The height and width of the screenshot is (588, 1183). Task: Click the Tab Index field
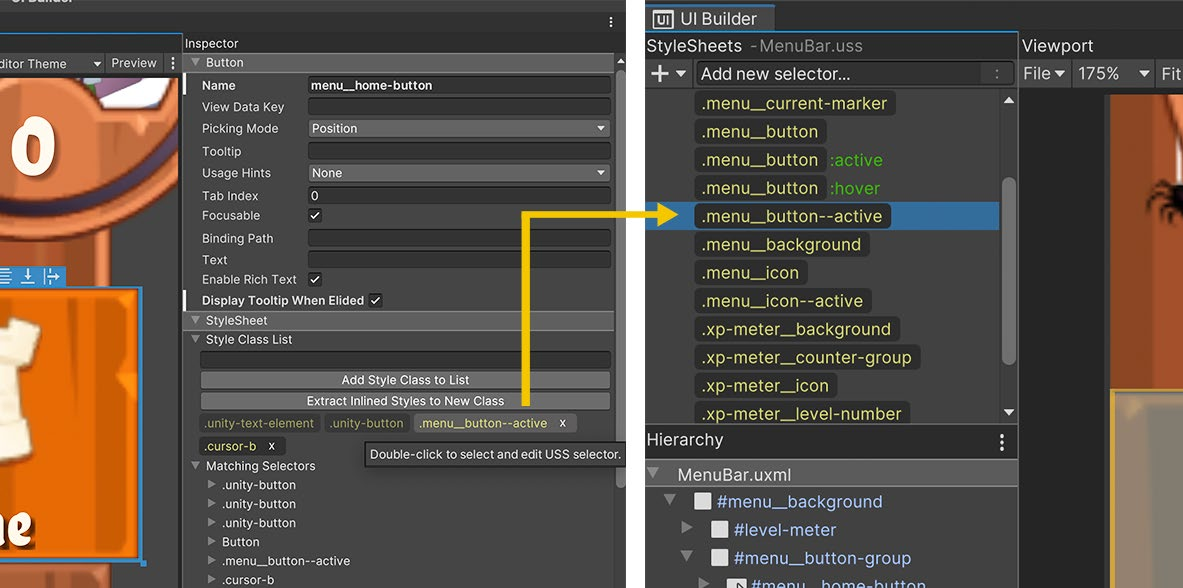click(x=459, y=195)
